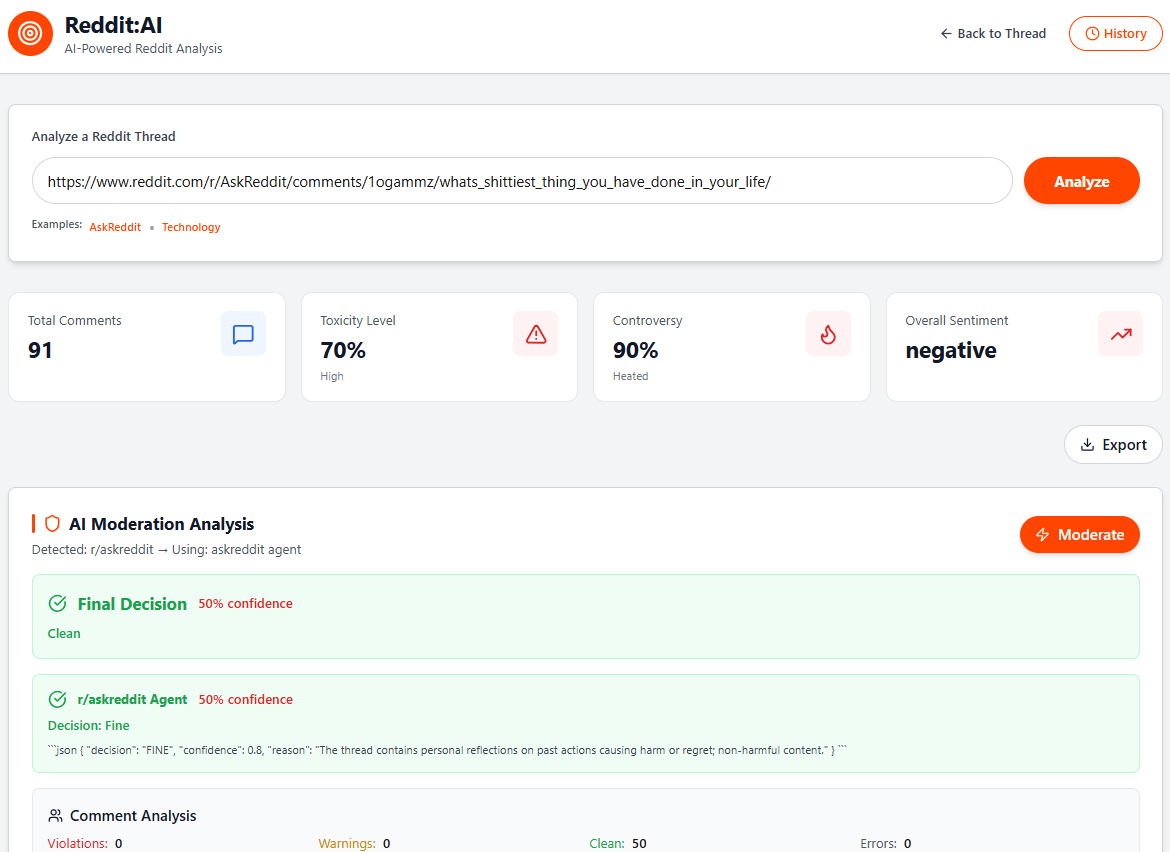Click the Warnings: 0 count
Image resolution: width=1170 pixels, height=852 pixels.
354,843
